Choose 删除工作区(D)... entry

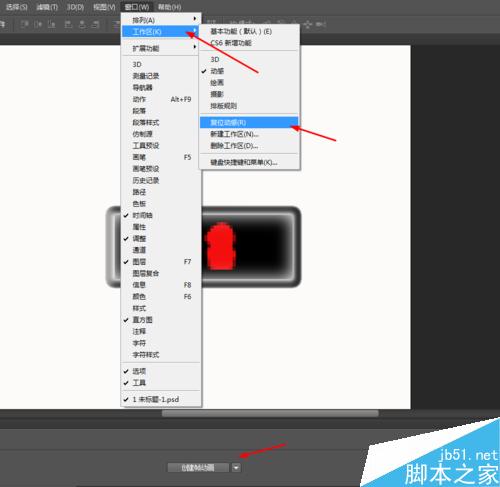click(249, 146)
